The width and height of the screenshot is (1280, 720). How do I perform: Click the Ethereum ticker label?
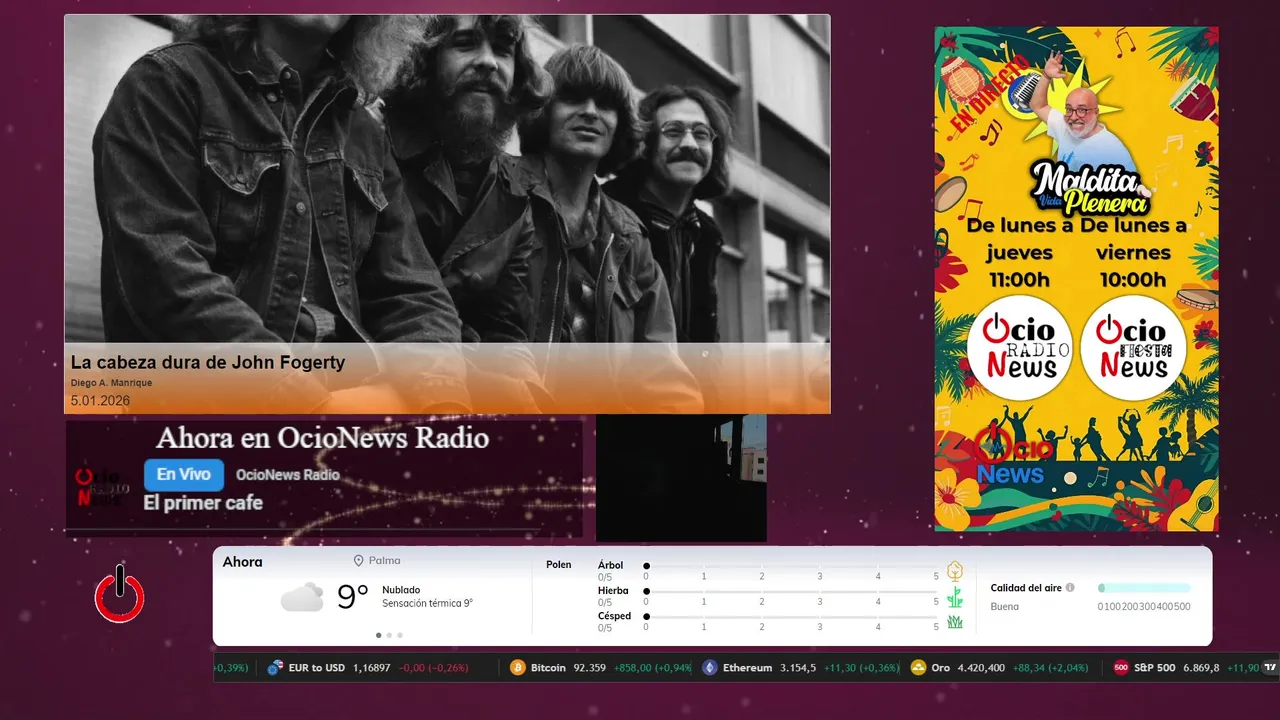pyautogui.click(x=747, y=668)
